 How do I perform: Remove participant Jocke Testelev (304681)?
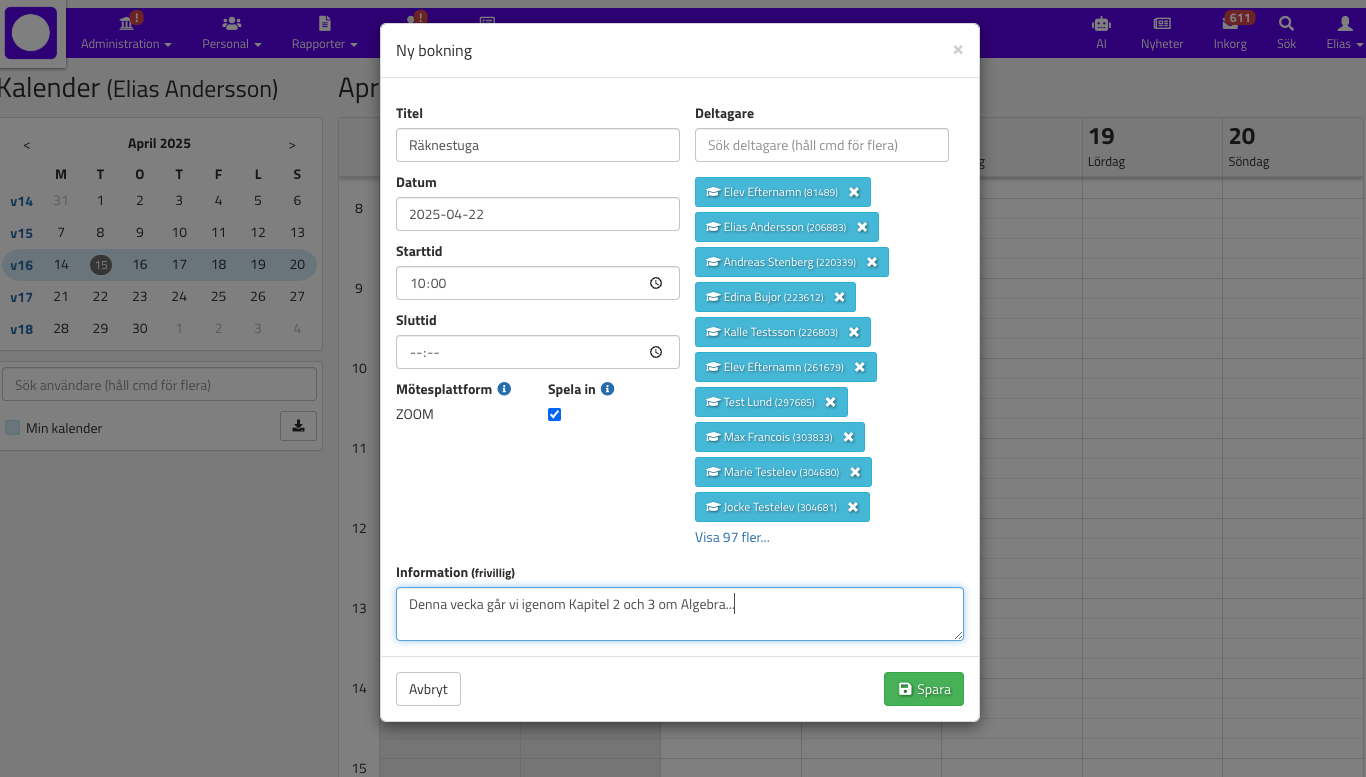[x=853, y=507]
